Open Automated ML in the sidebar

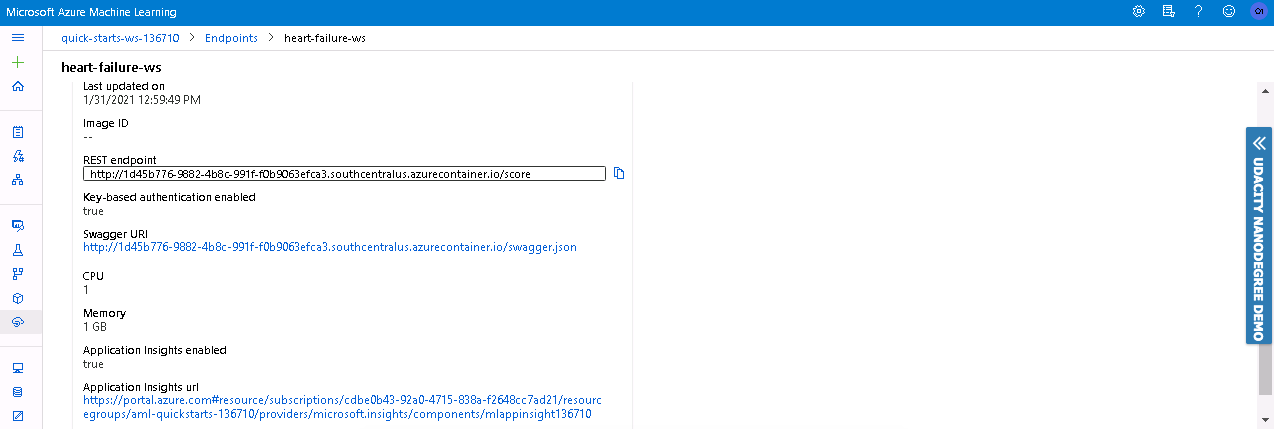18,156
